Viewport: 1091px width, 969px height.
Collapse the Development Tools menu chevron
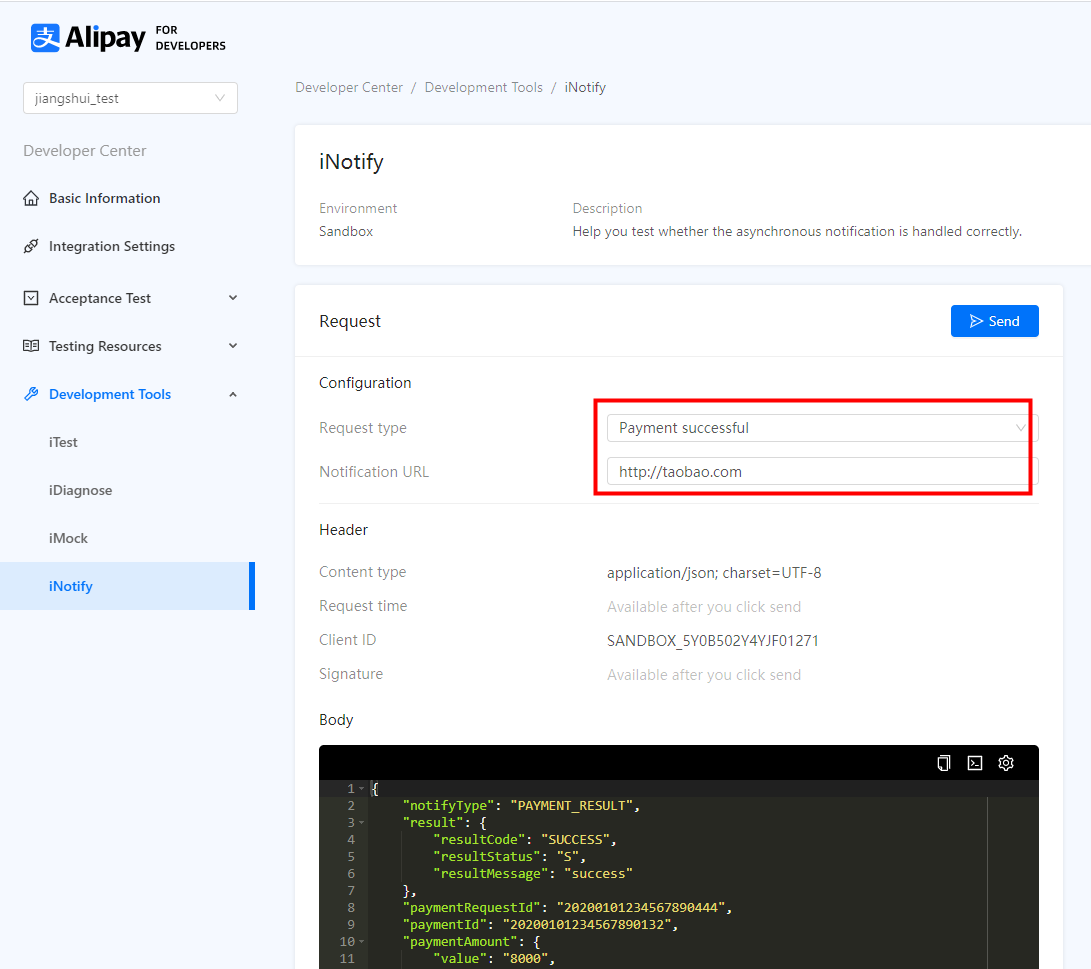[233, 394]
